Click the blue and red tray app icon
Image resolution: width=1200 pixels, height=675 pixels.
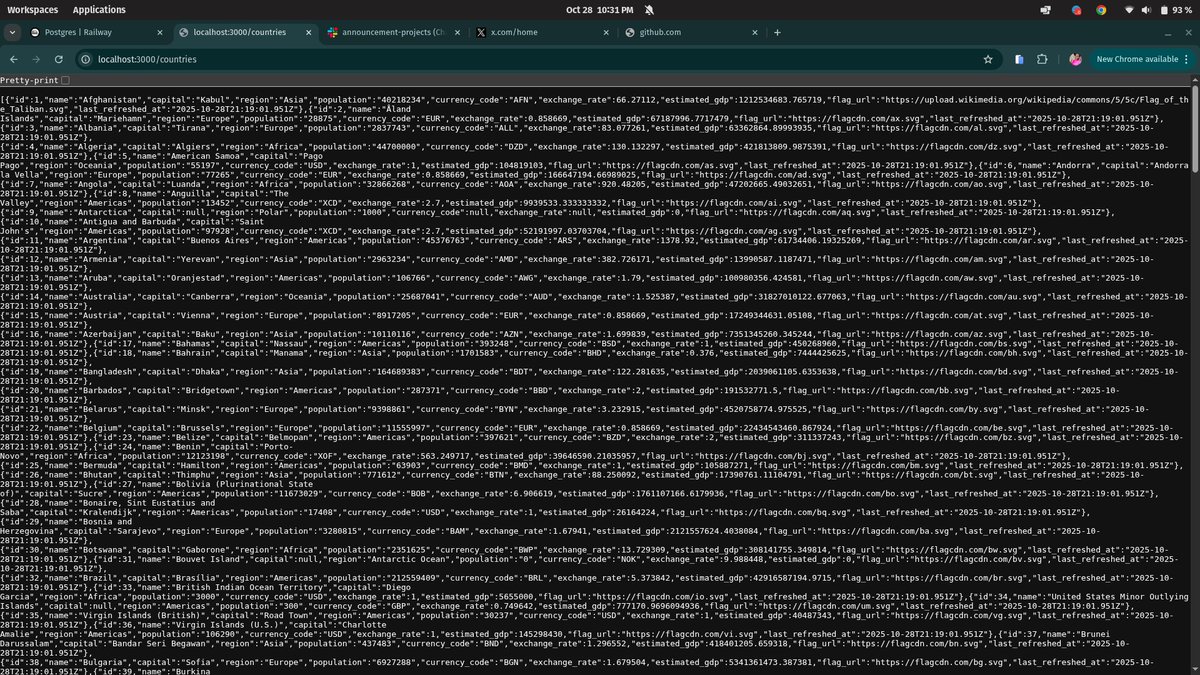pos(1076,9)
